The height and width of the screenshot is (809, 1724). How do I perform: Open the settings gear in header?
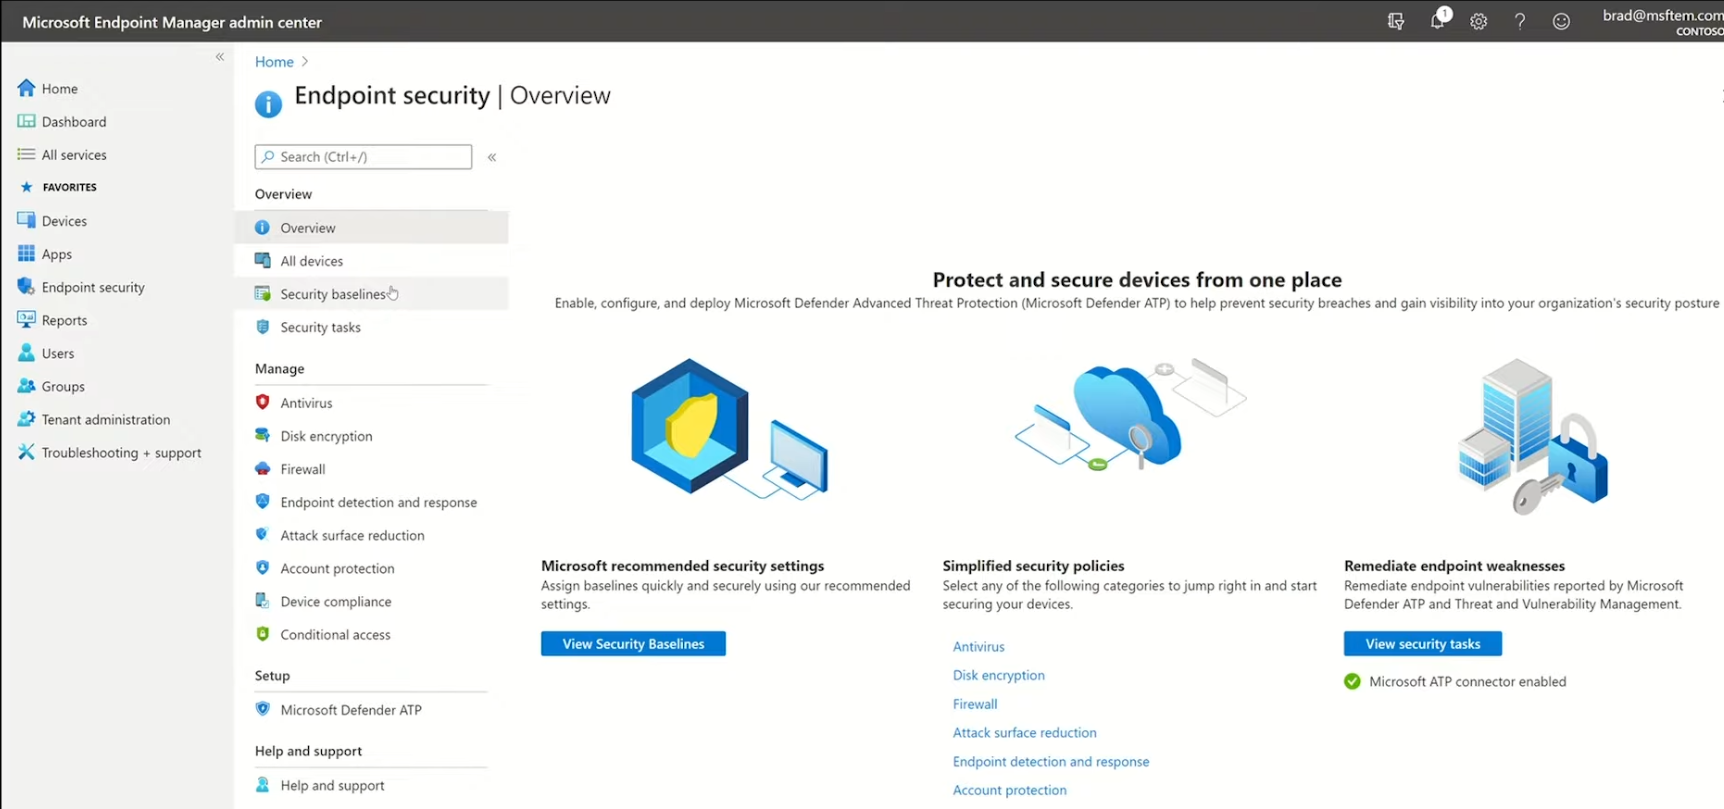pos(1478,21)
